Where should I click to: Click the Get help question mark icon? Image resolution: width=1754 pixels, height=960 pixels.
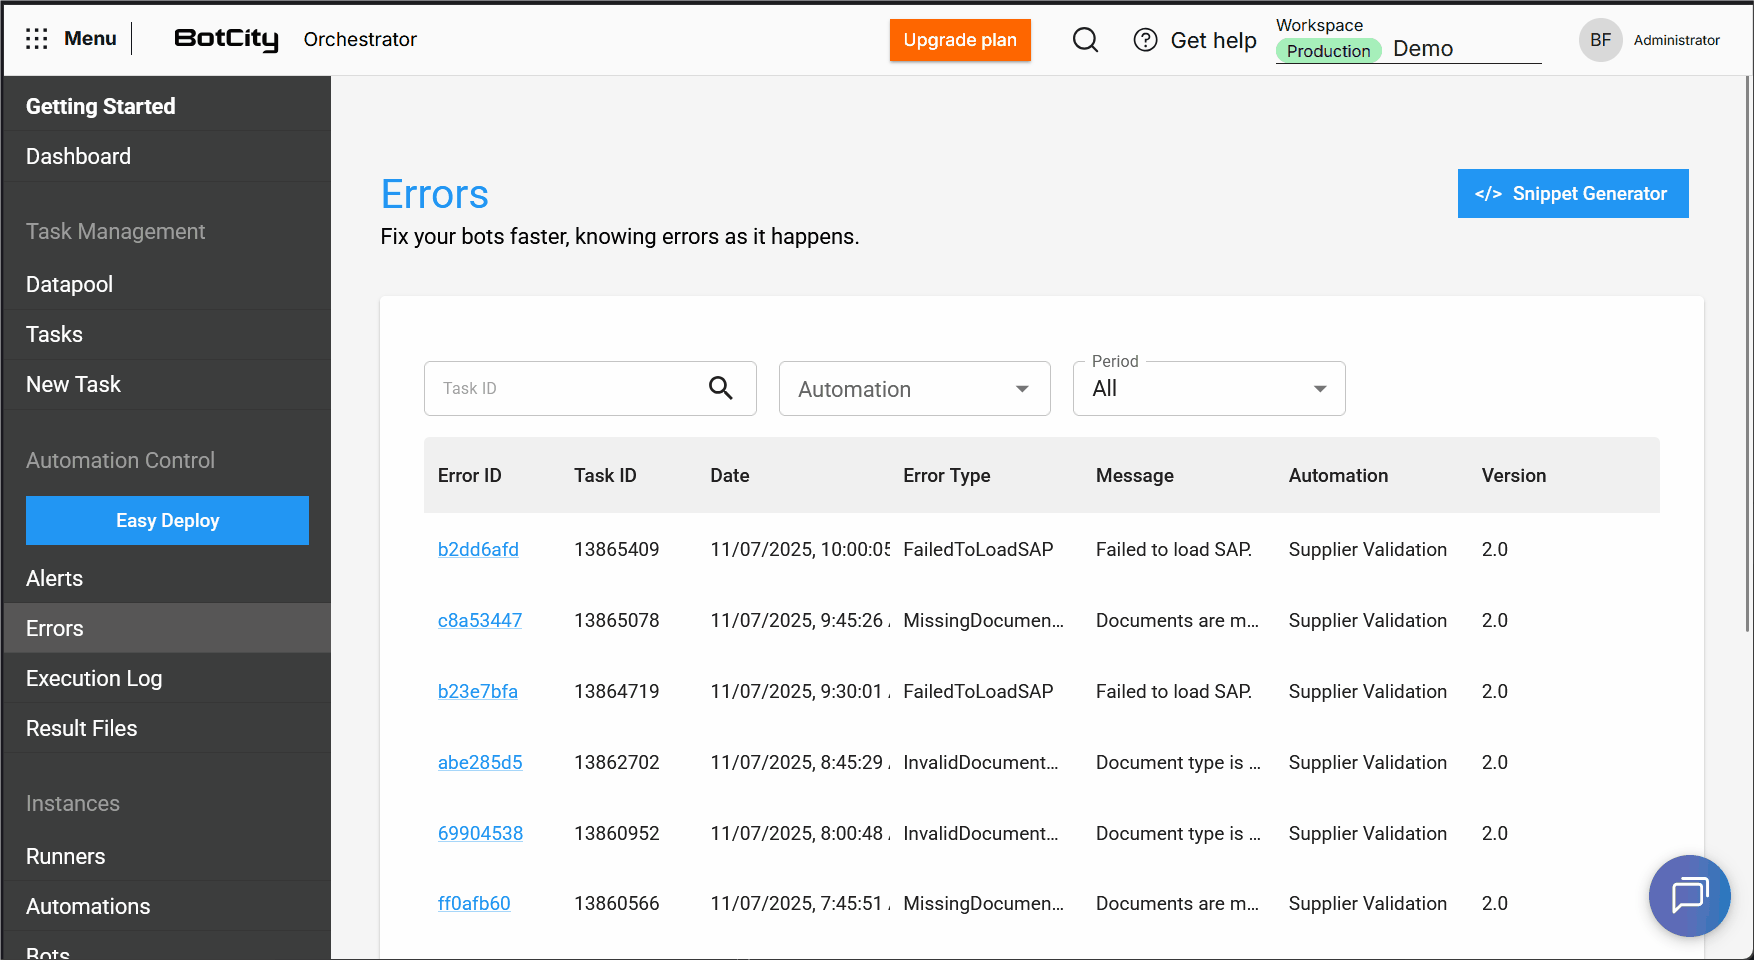pyautogui.click(x=1144, y=40)
